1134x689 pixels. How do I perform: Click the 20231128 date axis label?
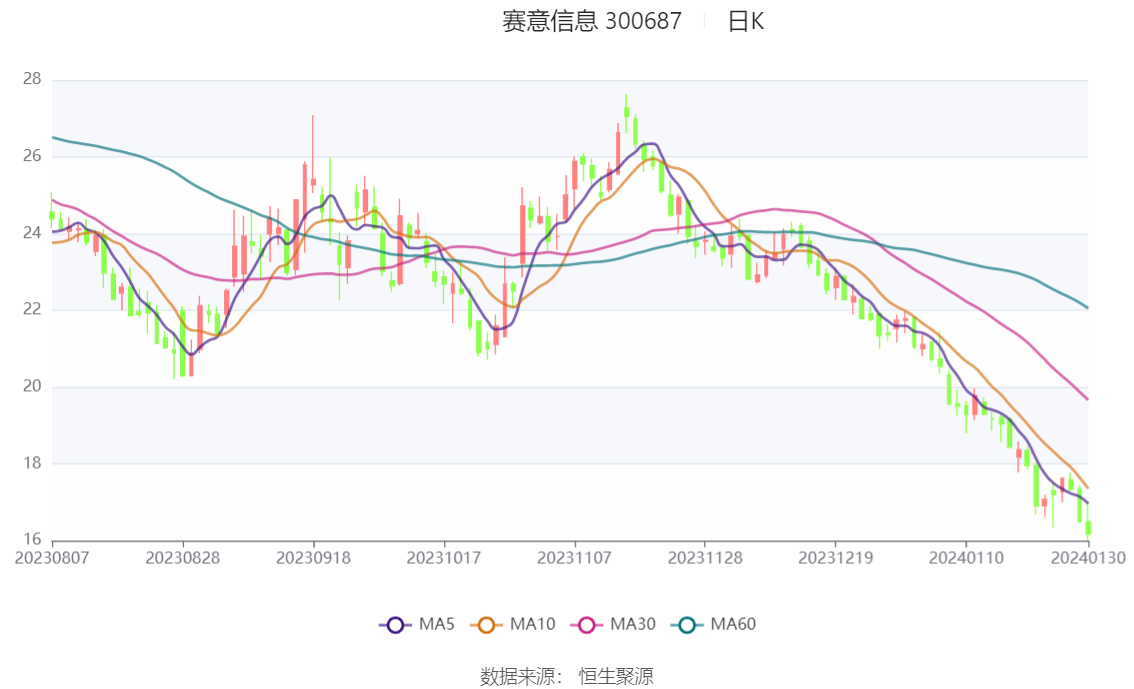coord(705,558)
